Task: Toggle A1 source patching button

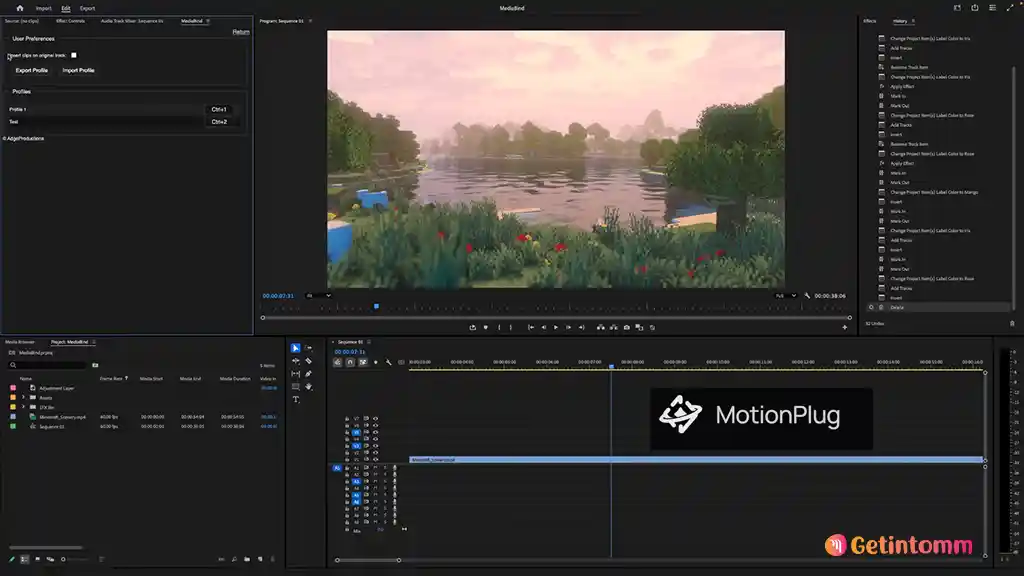Action: tap(337, 468)
